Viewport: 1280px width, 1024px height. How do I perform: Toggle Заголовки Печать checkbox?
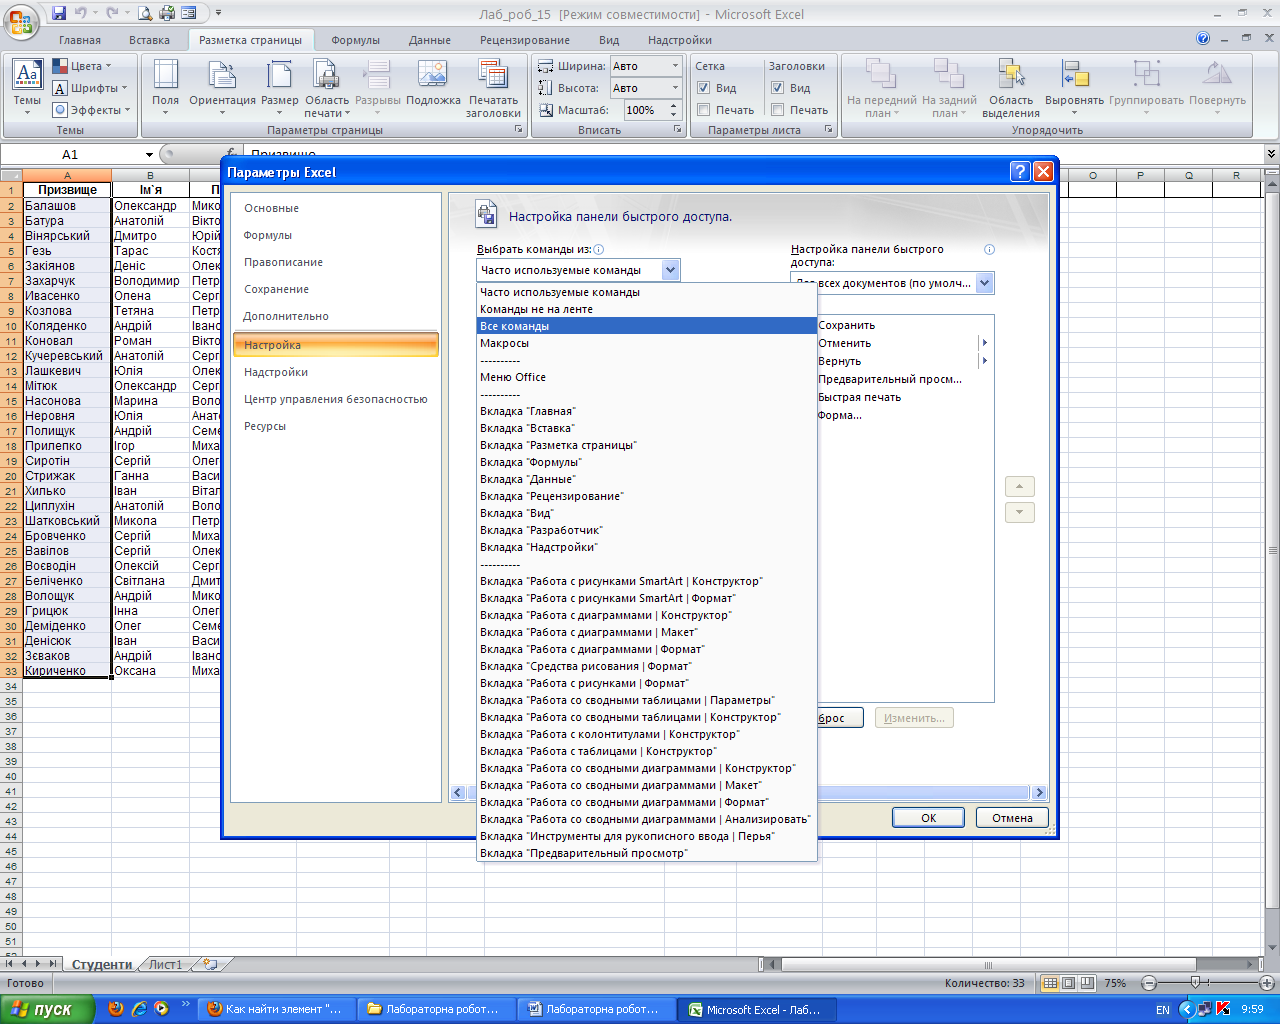(x=777, y=110)
